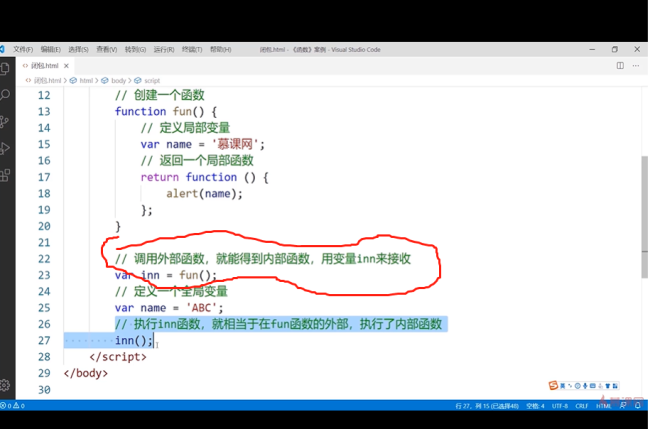The image size is (650, 429).
Task: Open the Extensions view
Action: coord(5,175)
